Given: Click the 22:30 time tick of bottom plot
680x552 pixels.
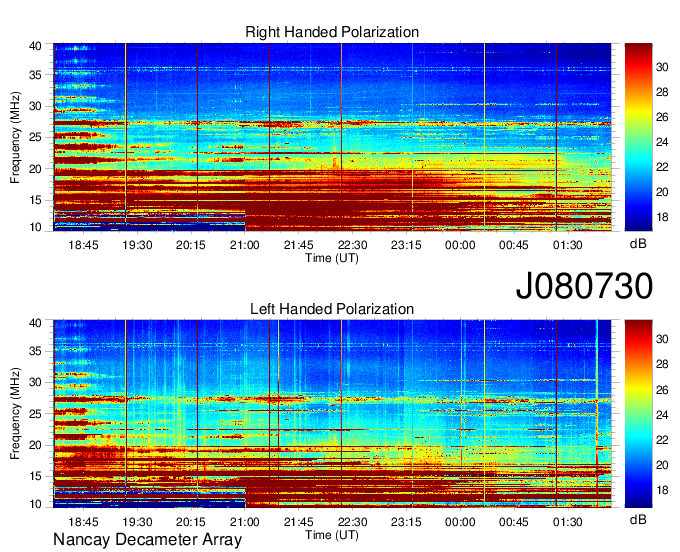Looking at the screenshot, I should [352, 522].
